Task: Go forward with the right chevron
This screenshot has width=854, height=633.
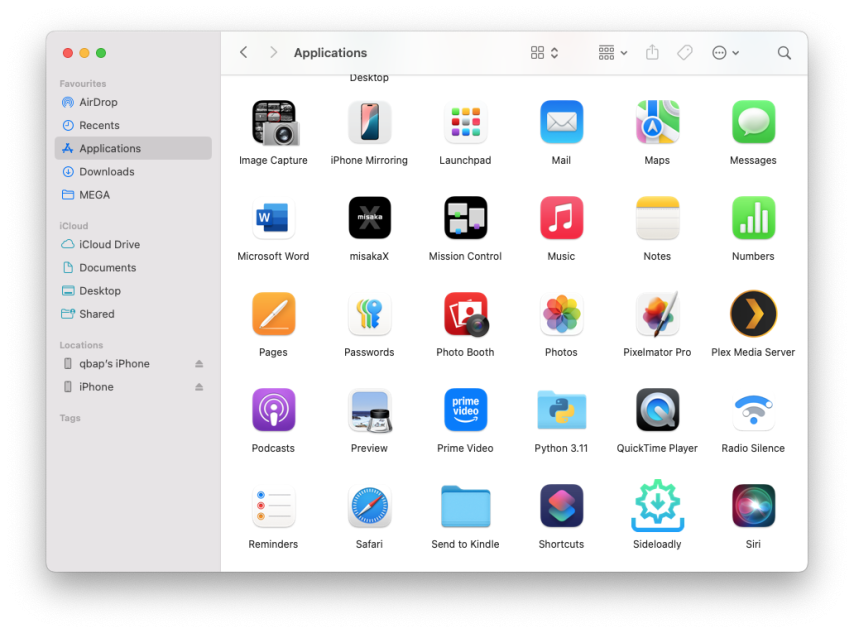Action: coord(273,52)
